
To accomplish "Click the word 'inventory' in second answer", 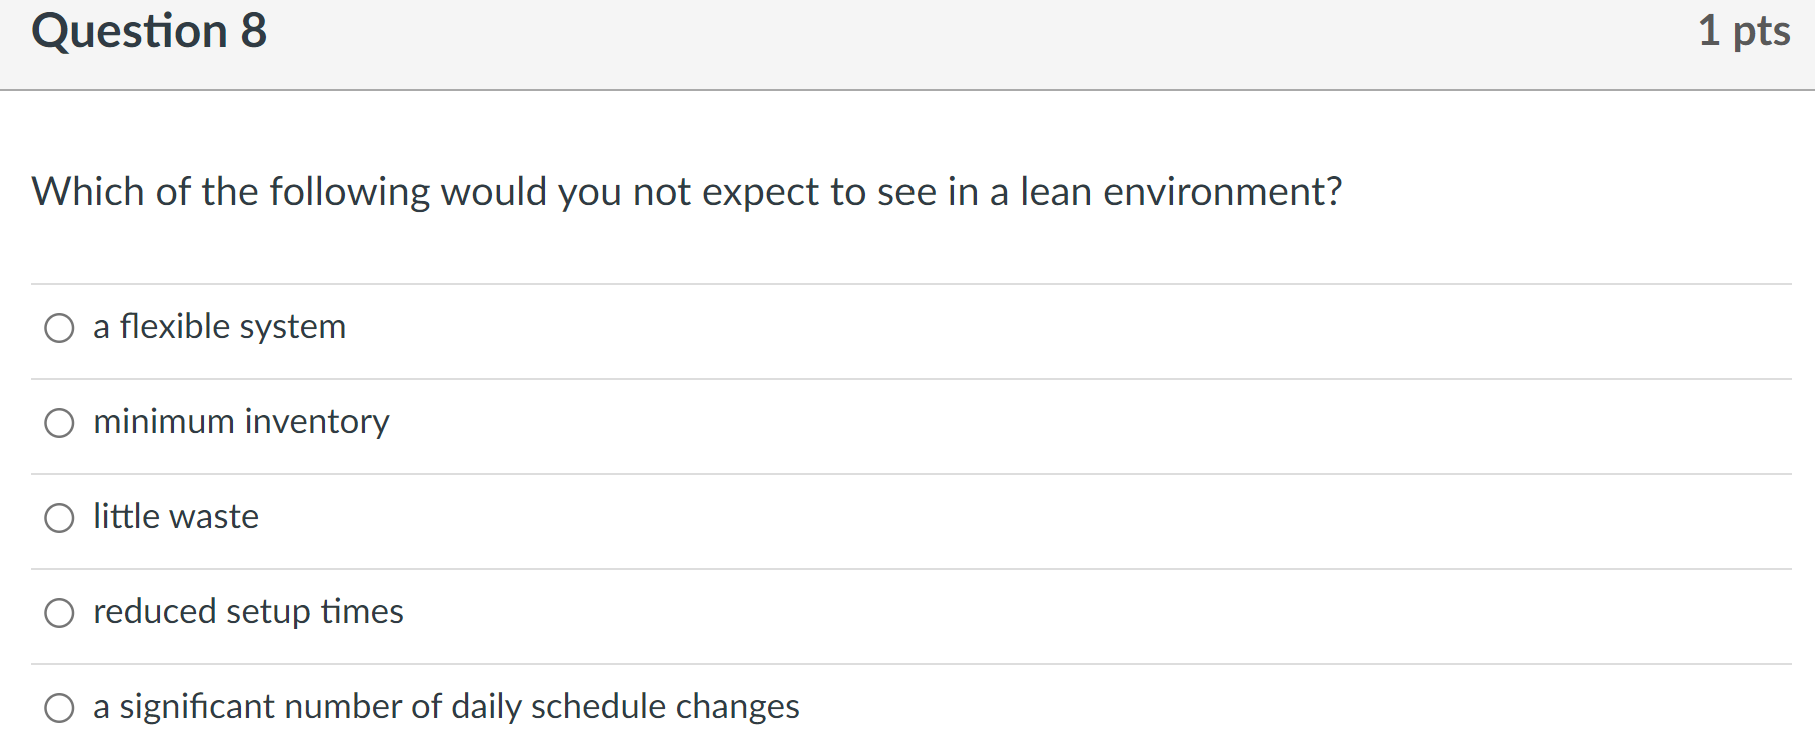I will pos(317,422).
